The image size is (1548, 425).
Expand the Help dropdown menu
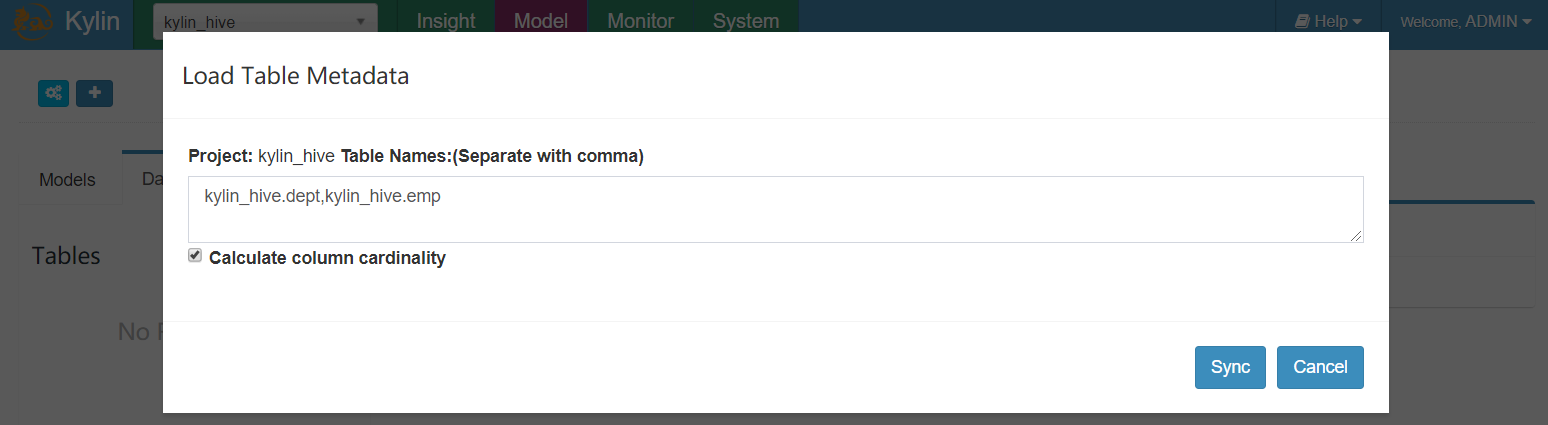pos(1328,21)
